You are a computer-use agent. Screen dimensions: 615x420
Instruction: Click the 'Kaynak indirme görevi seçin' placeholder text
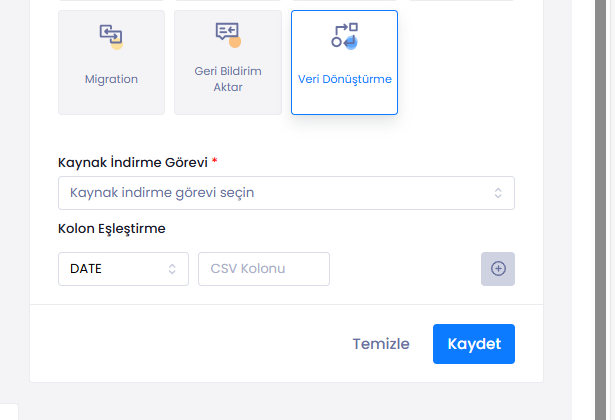(x=169, y=193)
